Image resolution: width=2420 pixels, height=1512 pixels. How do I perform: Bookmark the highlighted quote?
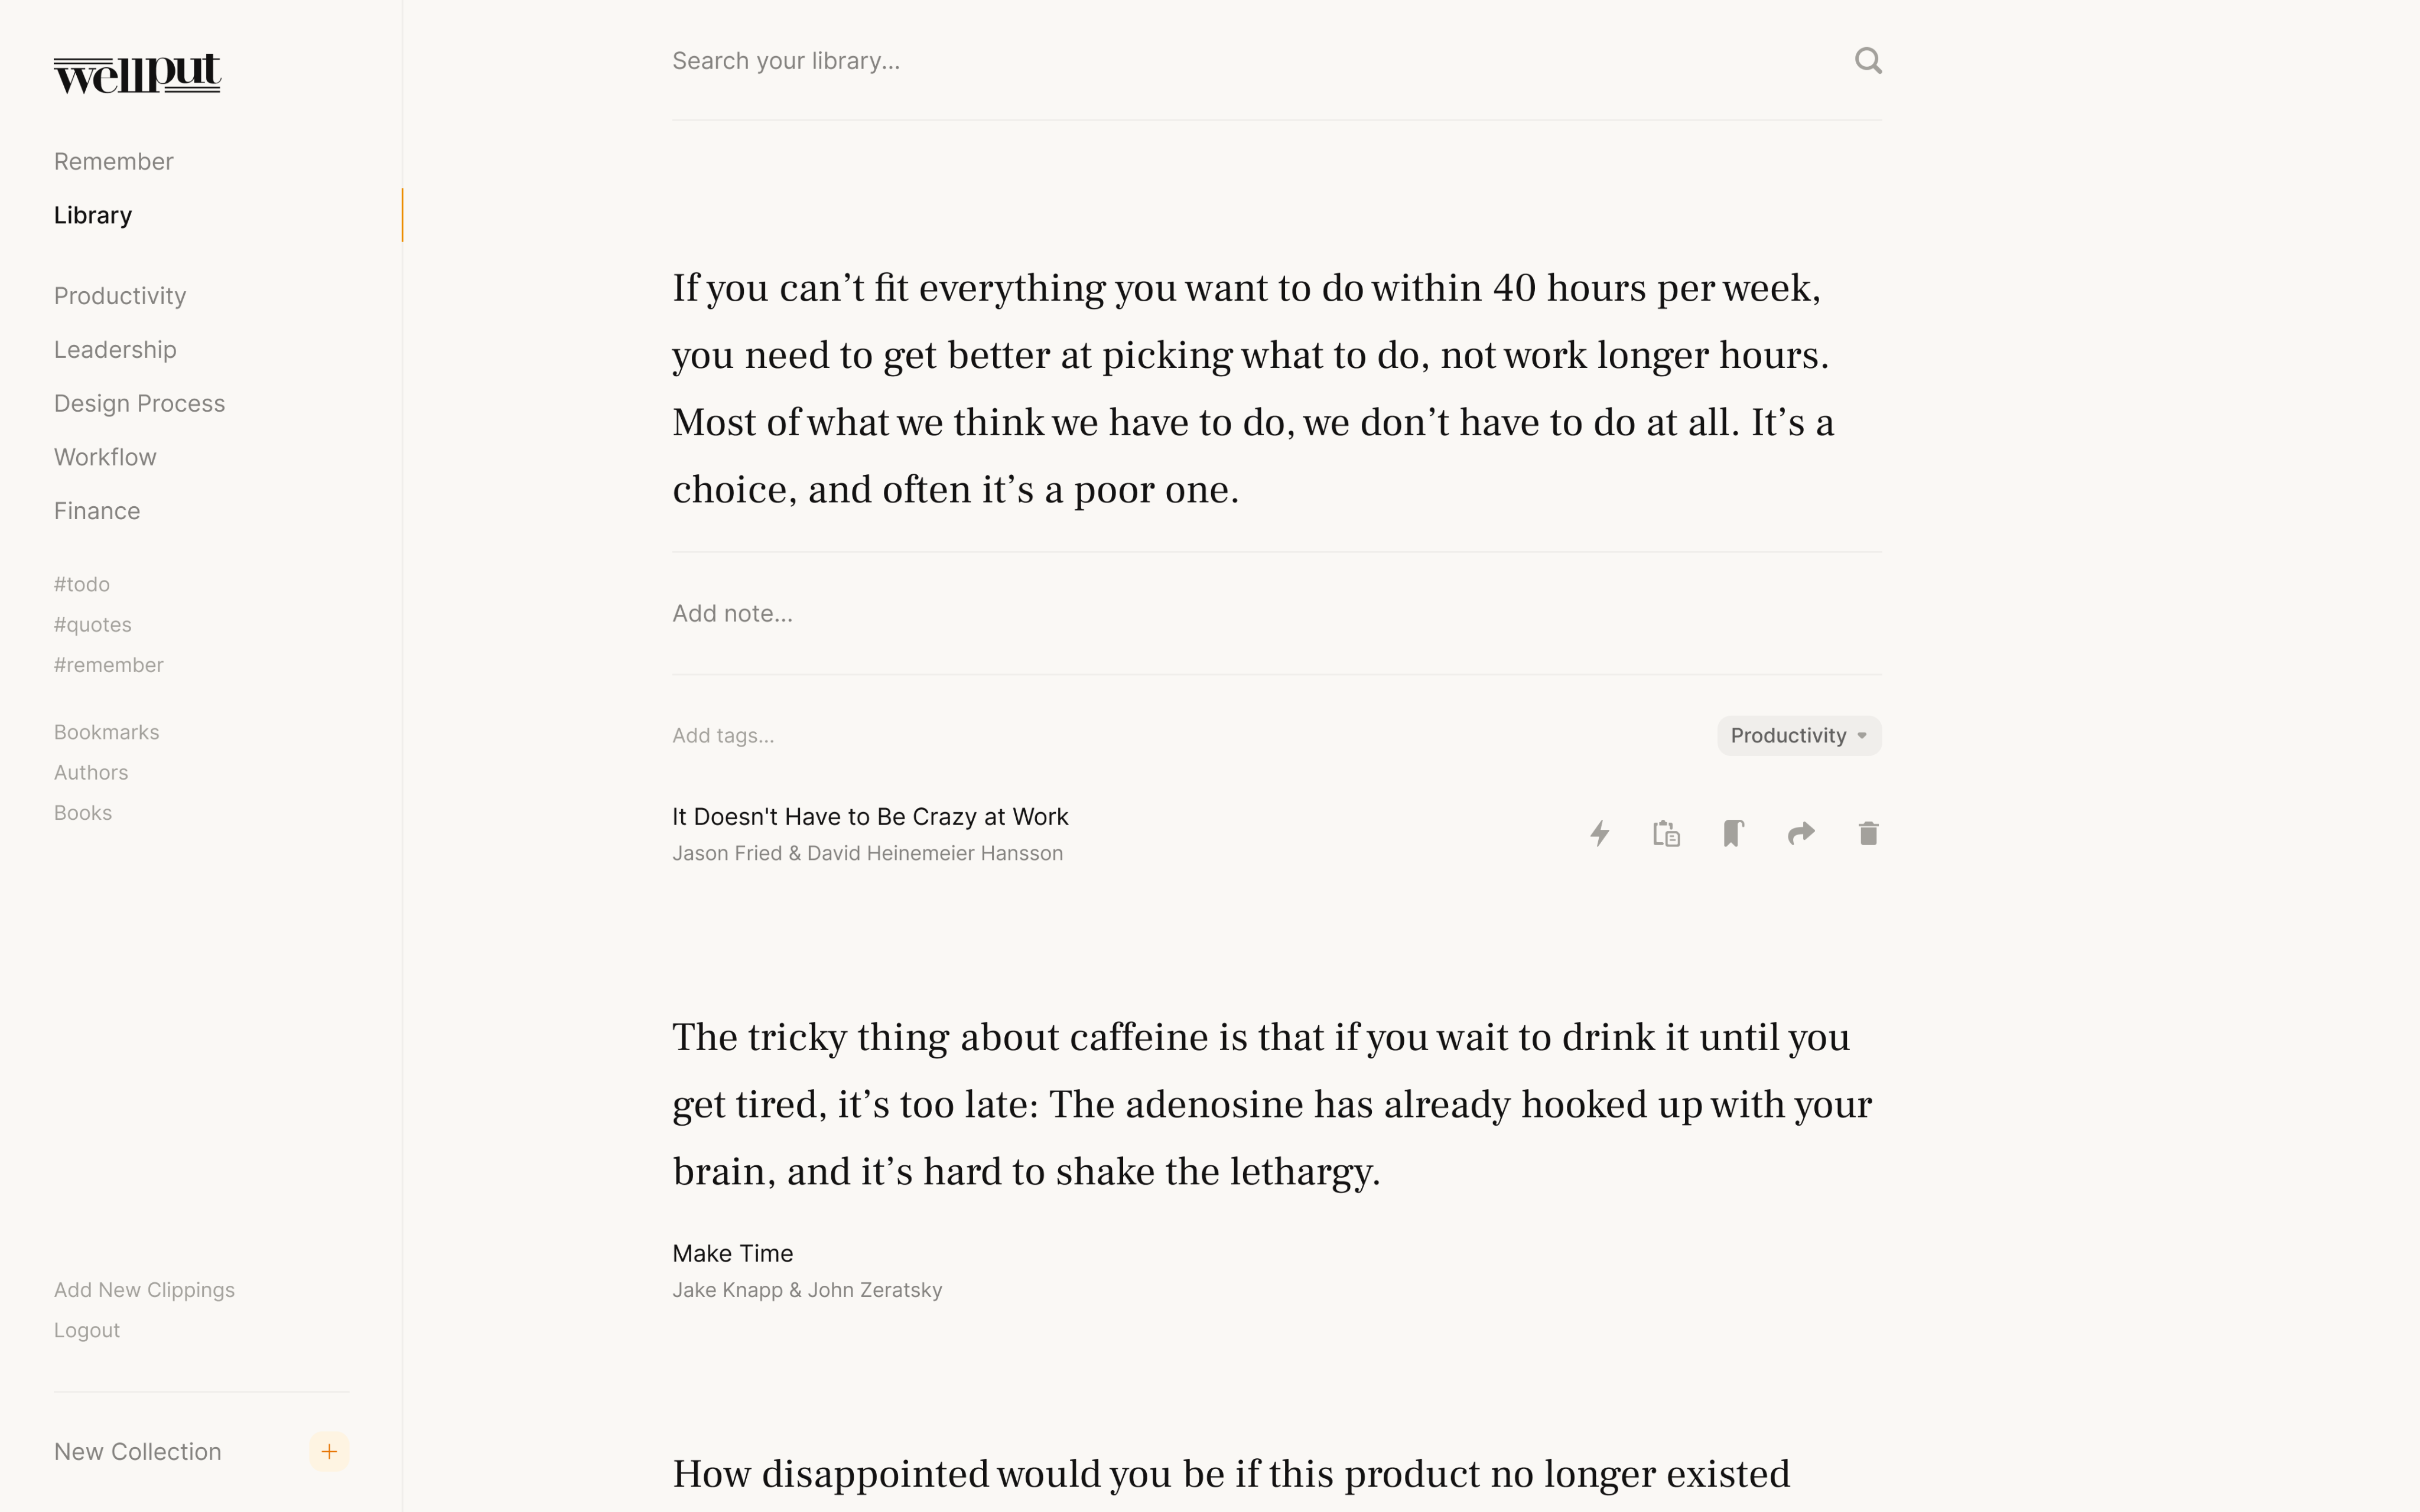click(1733, 833)
